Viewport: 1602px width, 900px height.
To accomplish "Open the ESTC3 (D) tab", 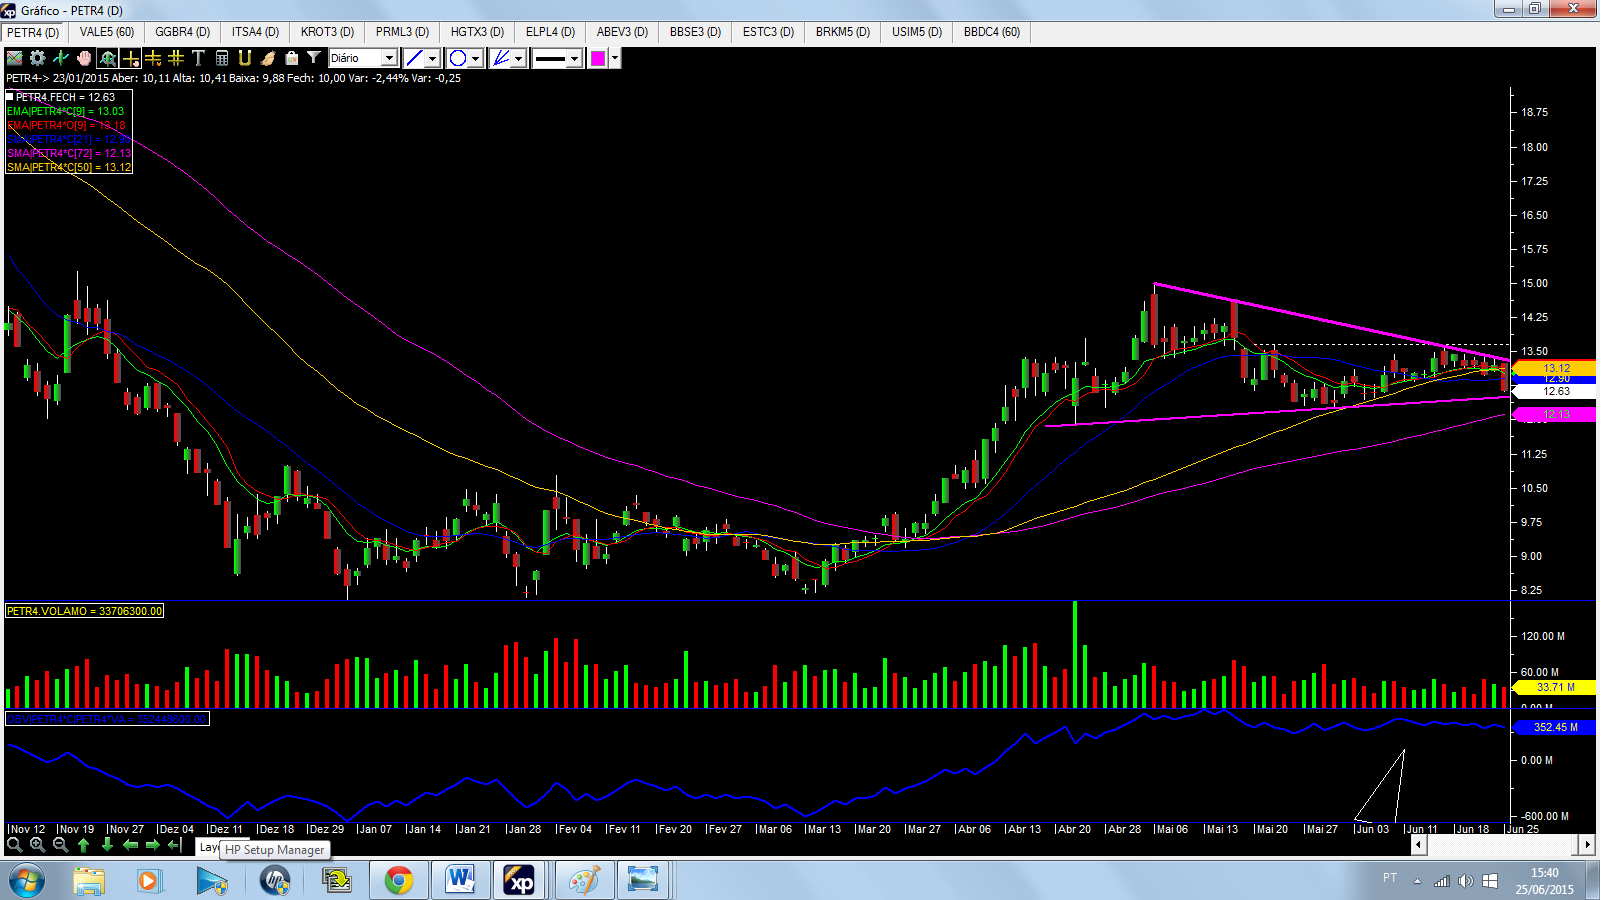I will click(769, 32).
